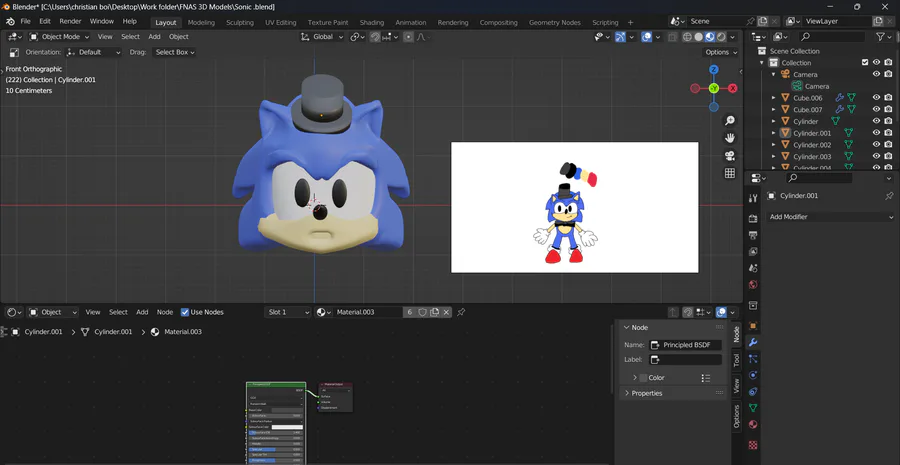Open viewport Add menu in header
Image resolution: width=900 pixels, height=465 pixels.
tap(154, 37)
